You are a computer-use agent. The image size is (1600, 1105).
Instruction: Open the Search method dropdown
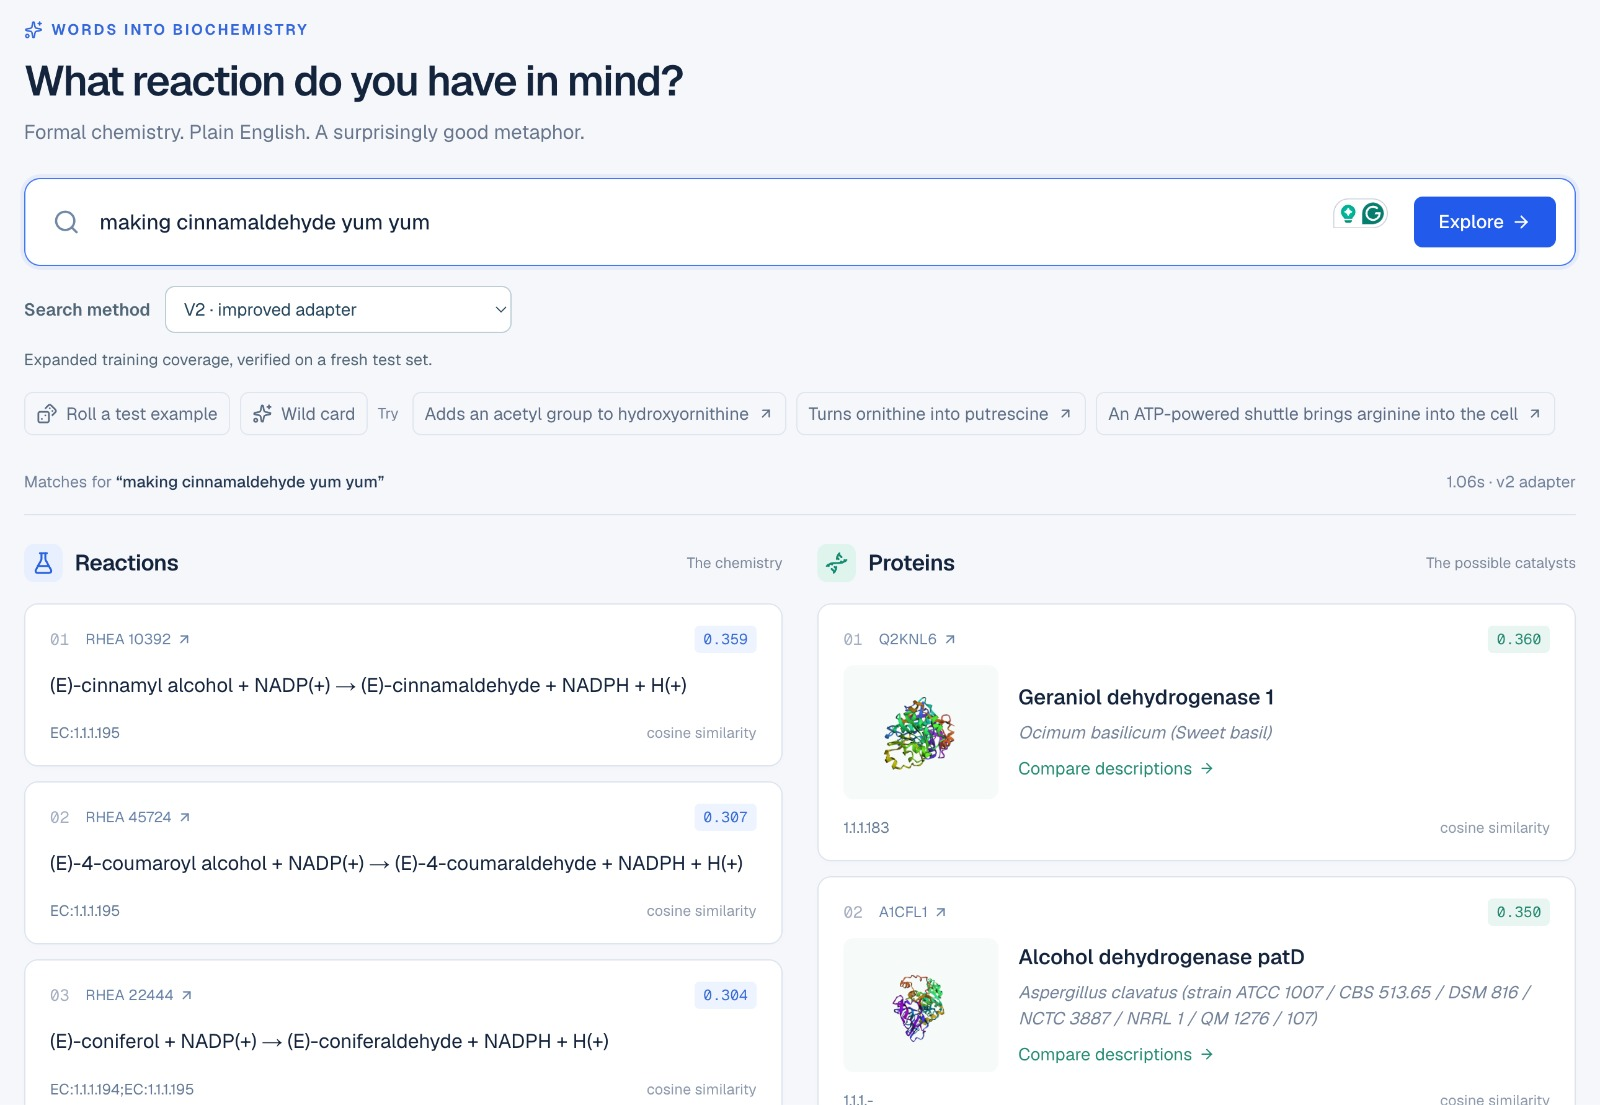338,310
